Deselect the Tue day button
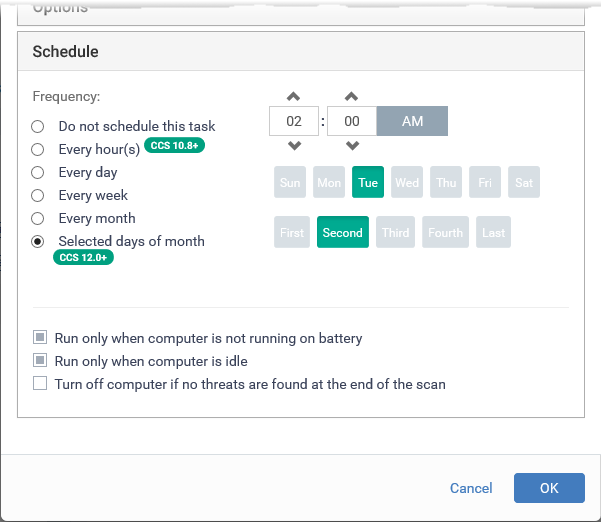This screenshot has height=522, width=601. pyautogui.click(x=368, y=182)
